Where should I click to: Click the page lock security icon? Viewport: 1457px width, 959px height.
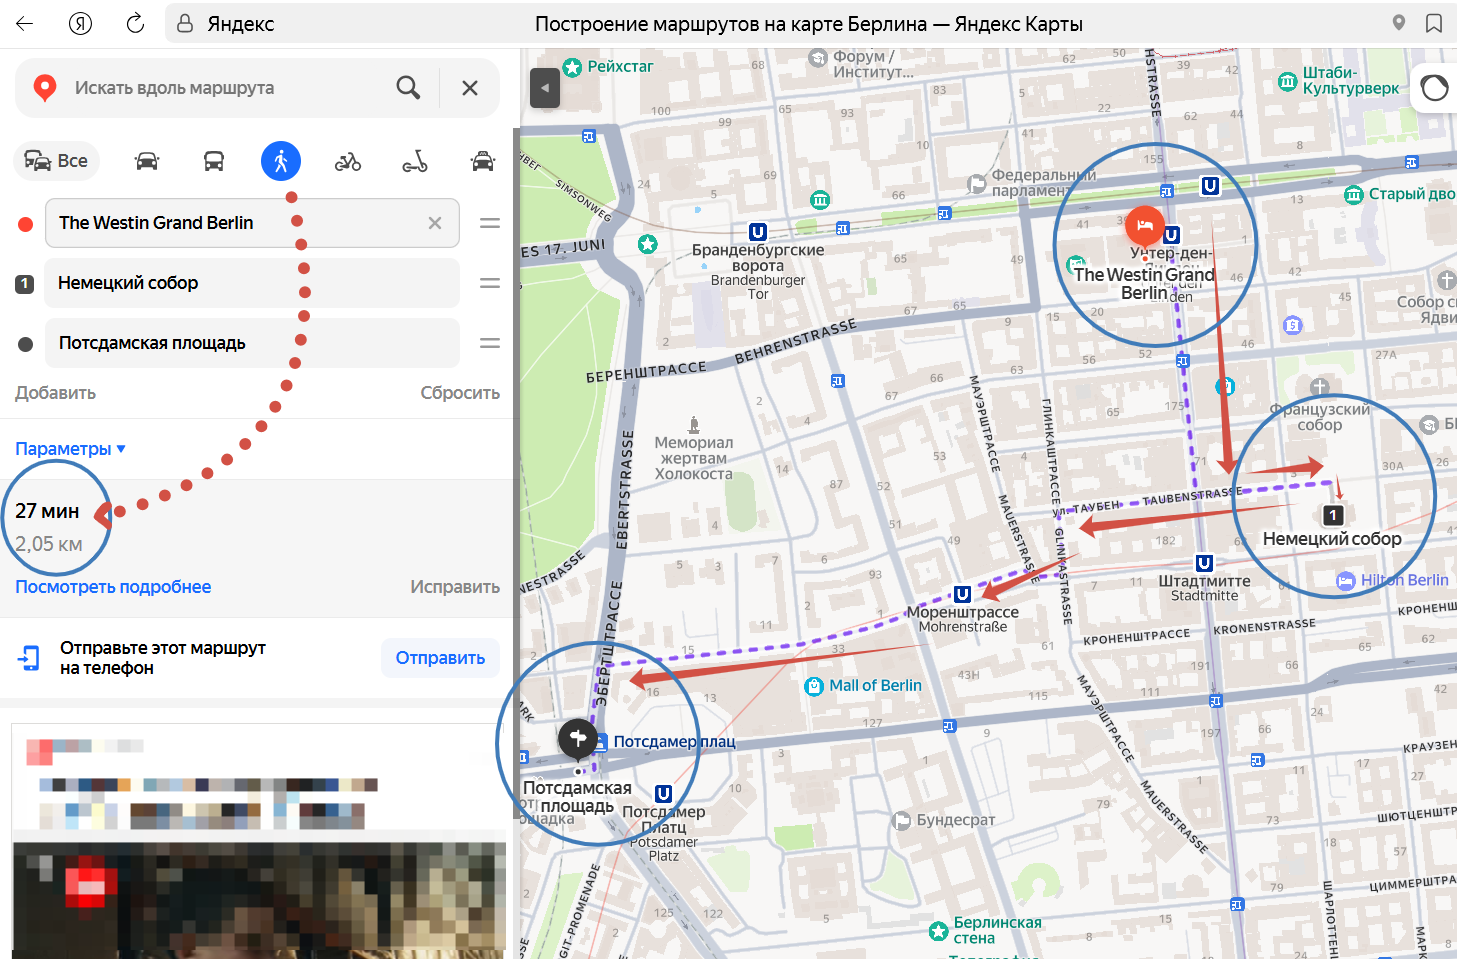(x=185, y=23)
